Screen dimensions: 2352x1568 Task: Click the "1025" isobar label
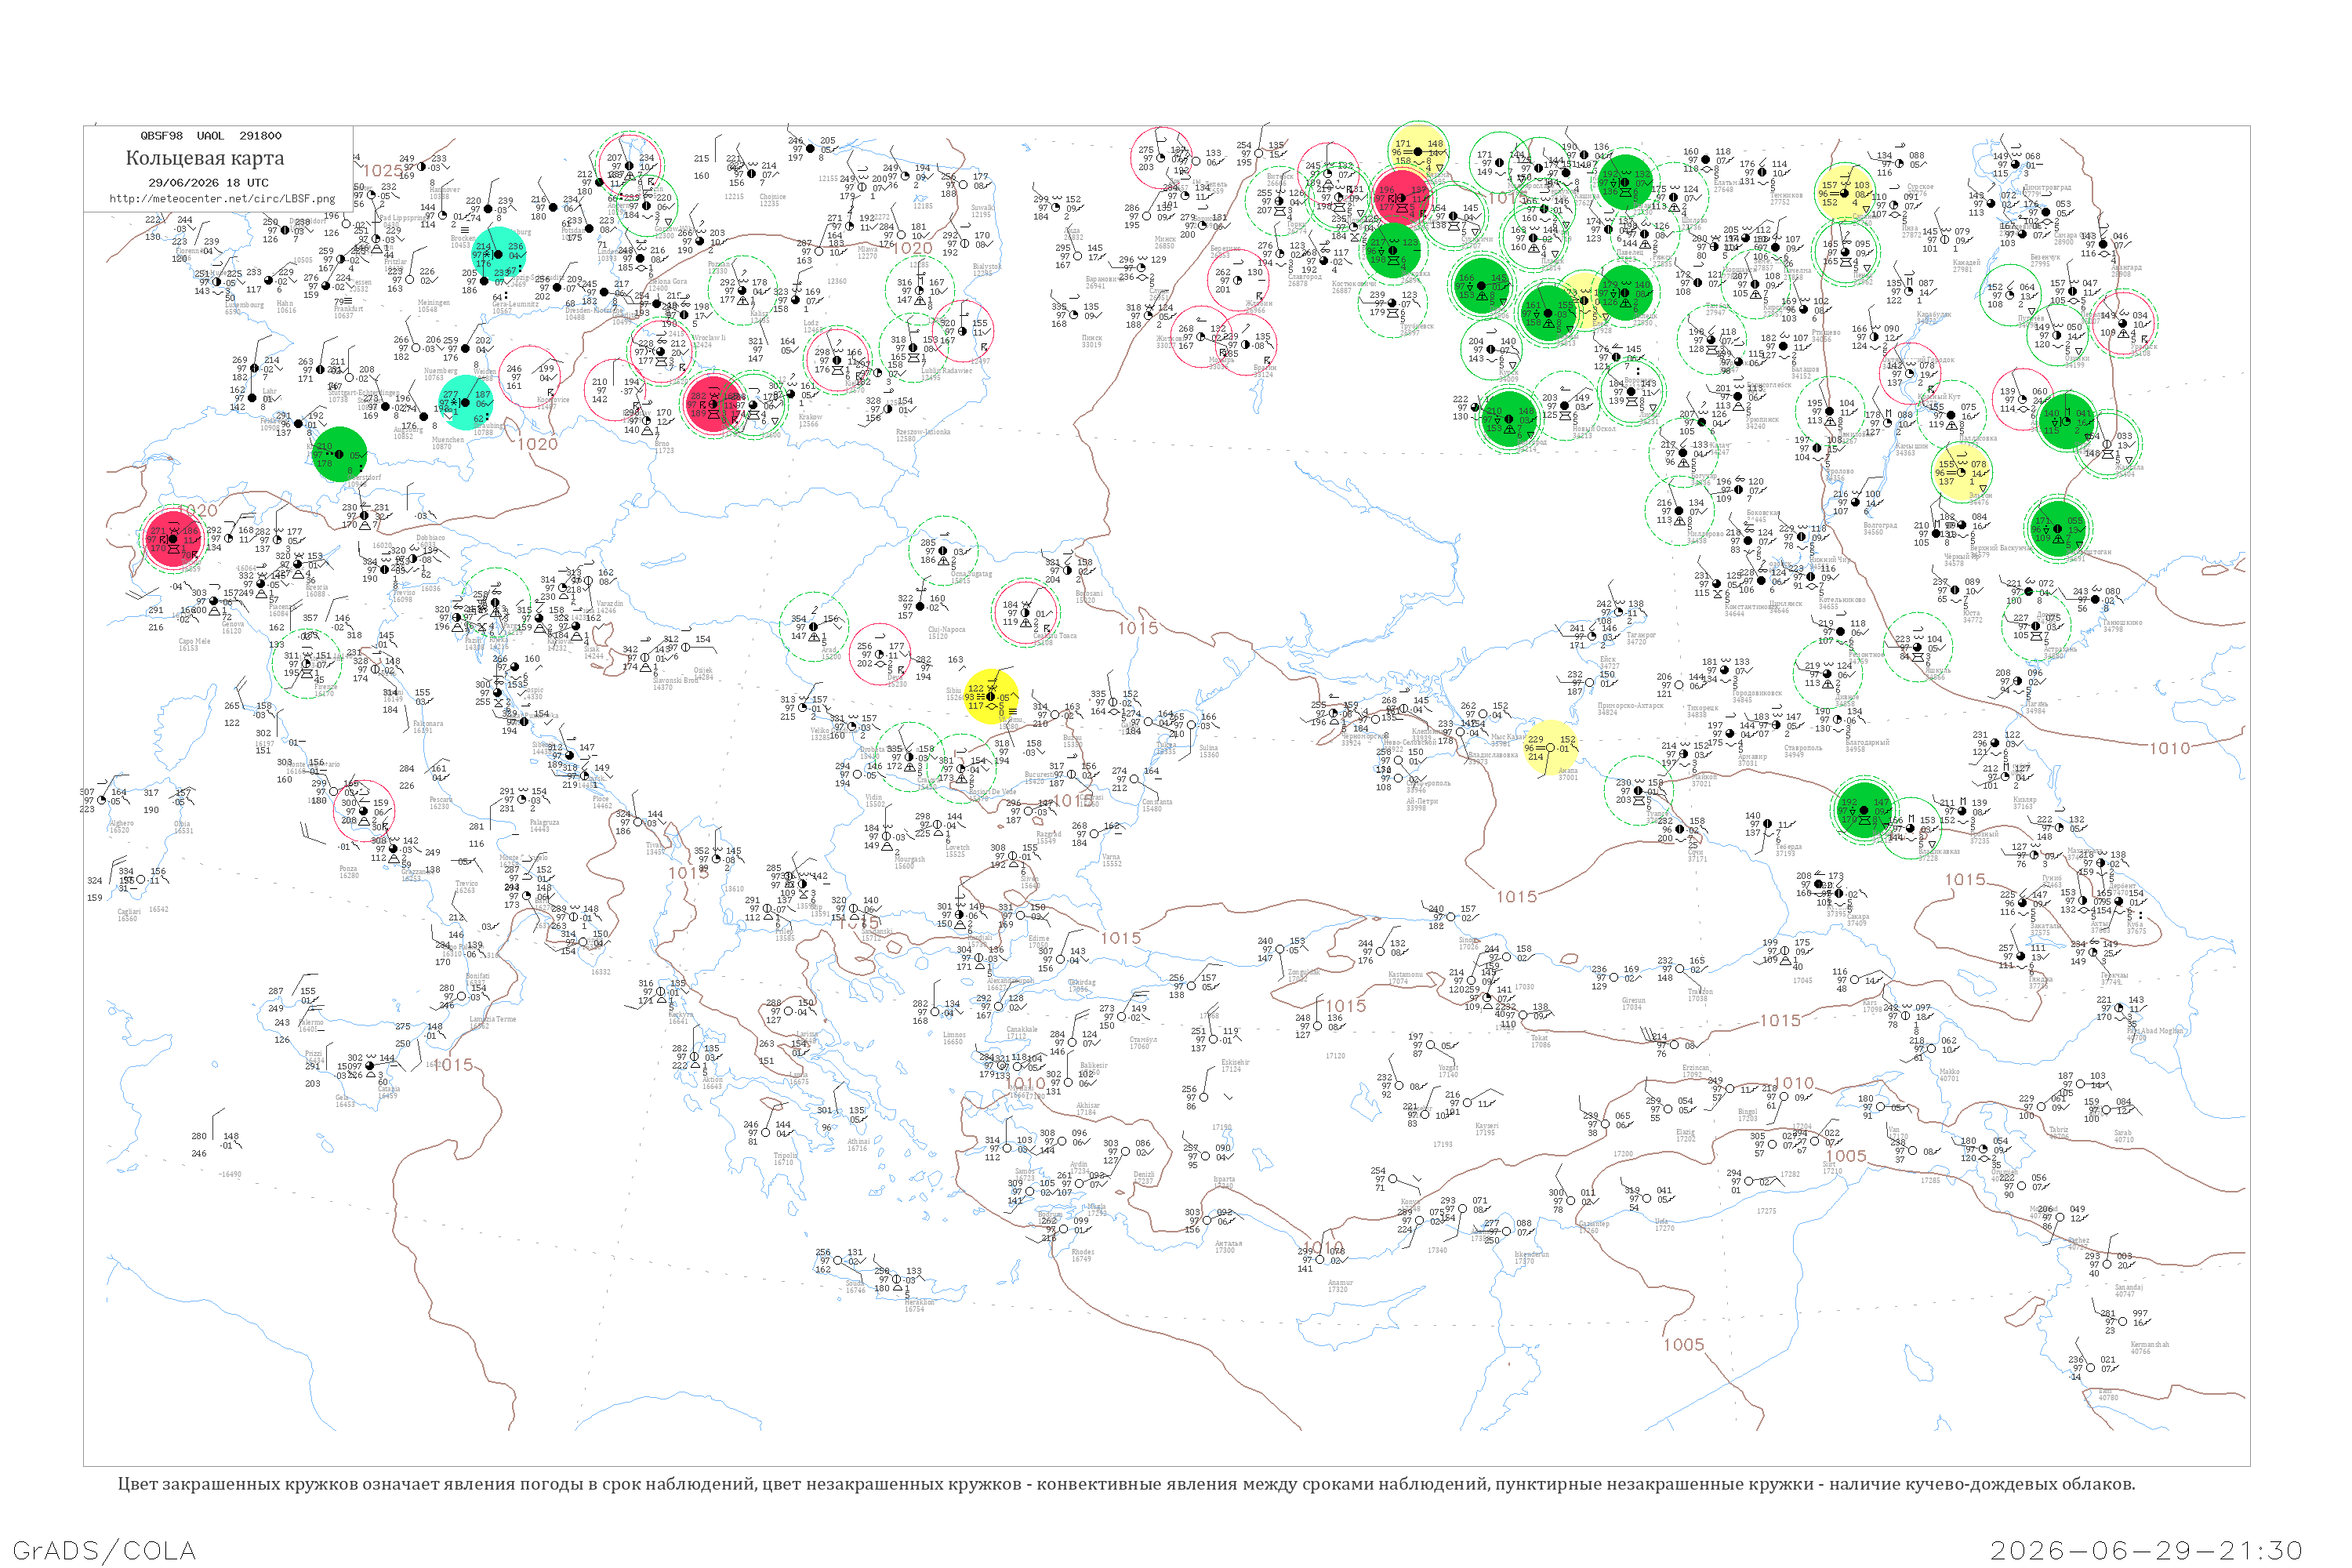coord(384,171)
